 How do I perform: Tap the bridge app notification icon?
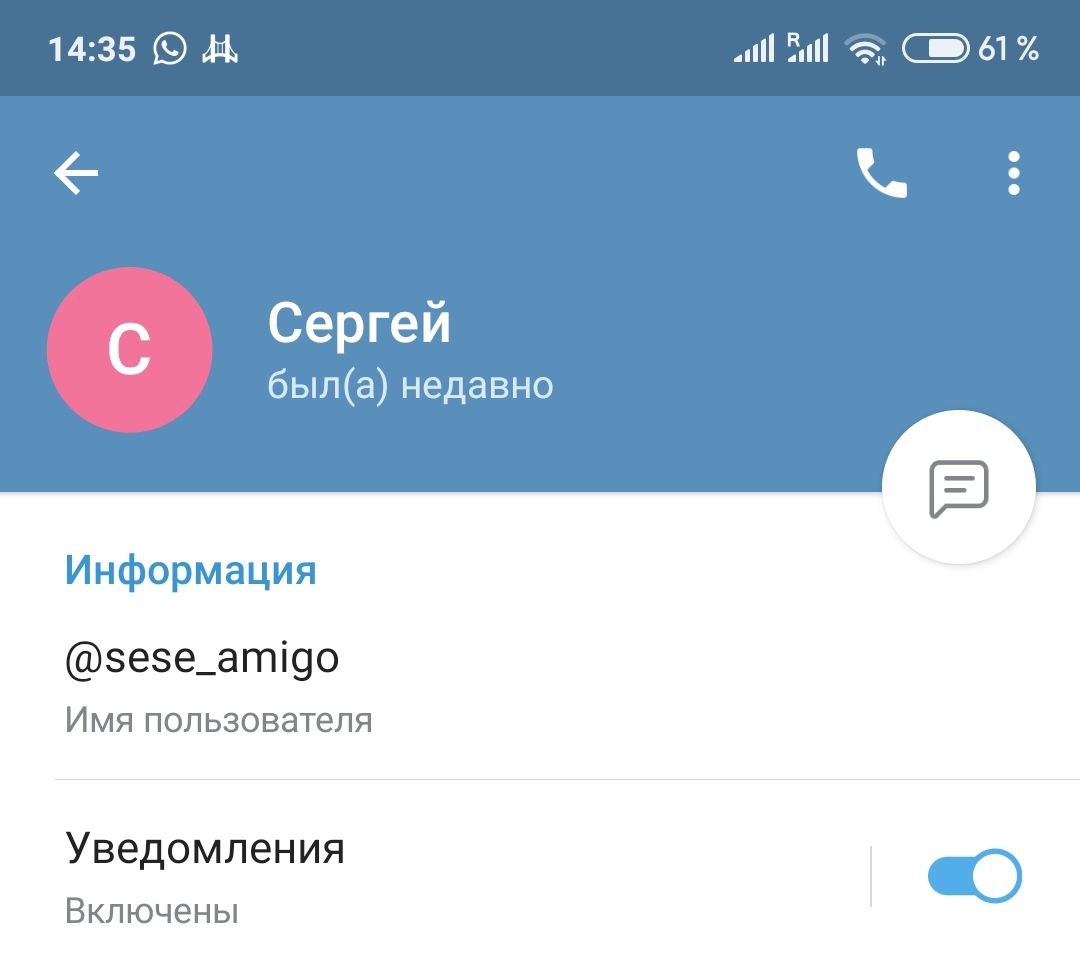220,49
